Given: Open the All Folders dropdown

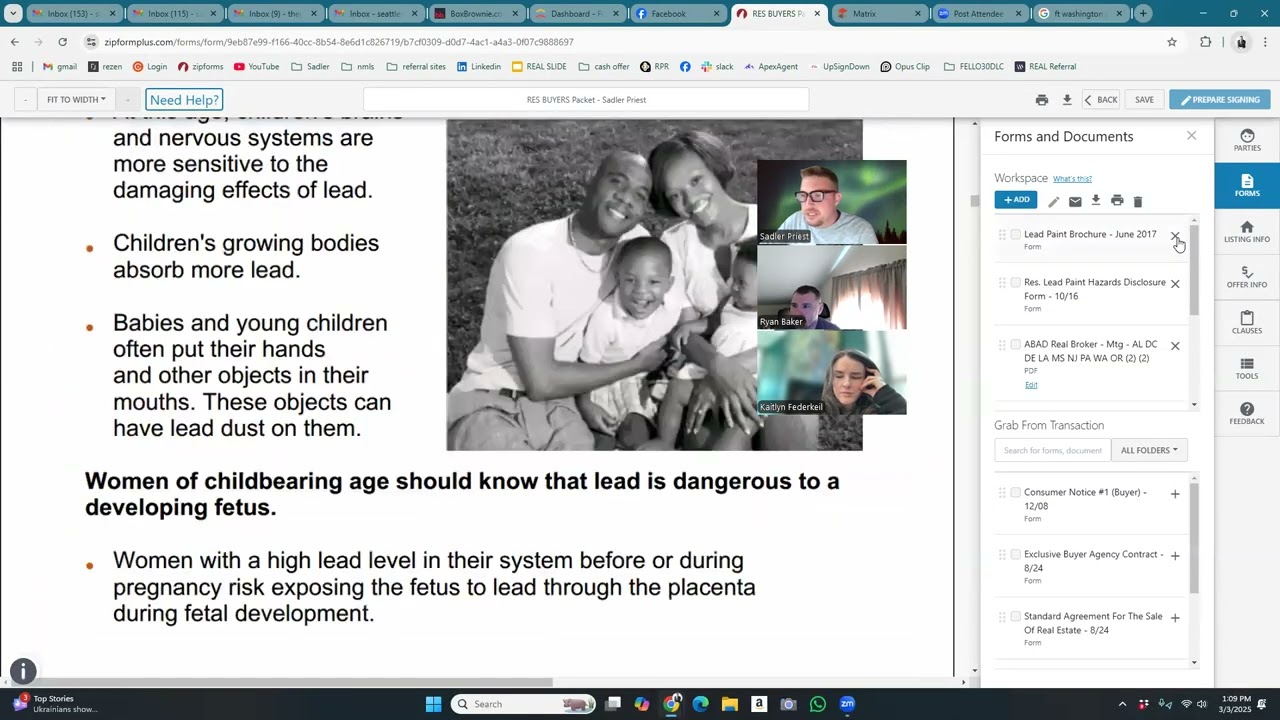Looking at the screenshot, I should point(1149,450).
